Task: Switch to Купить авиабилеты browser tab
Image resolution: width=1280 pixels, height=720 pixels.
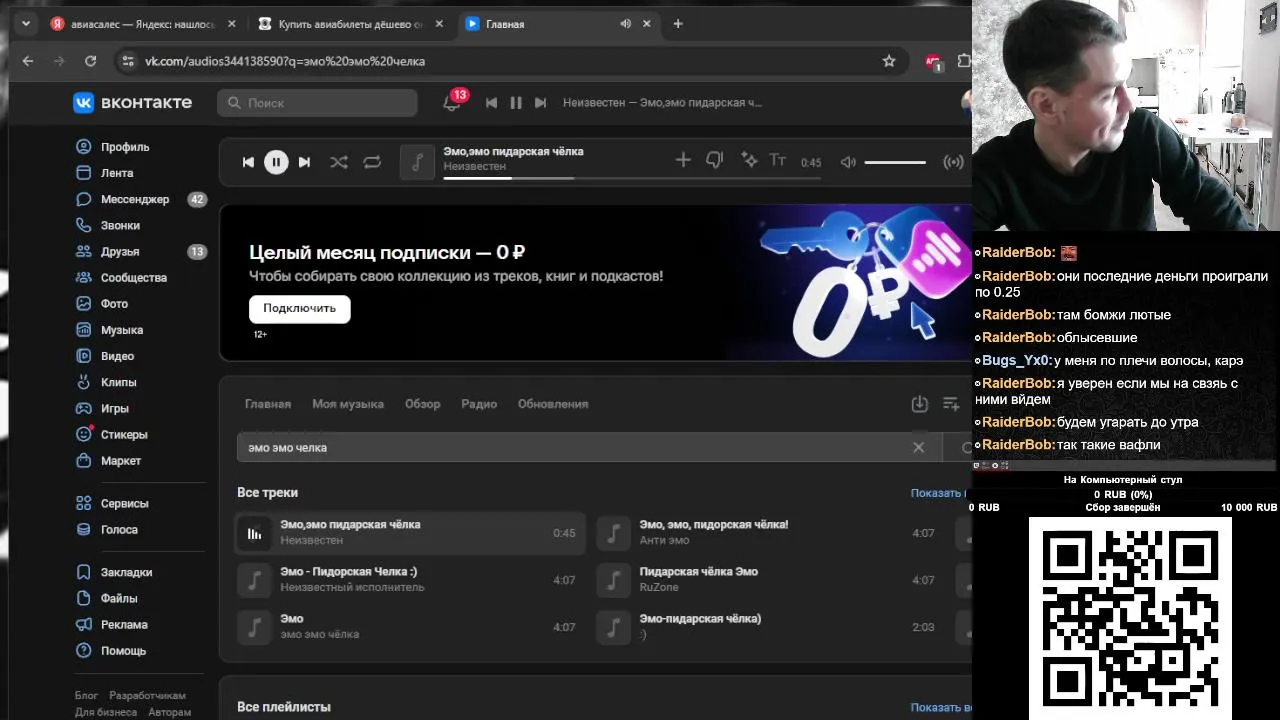Action: click(350, 24)
